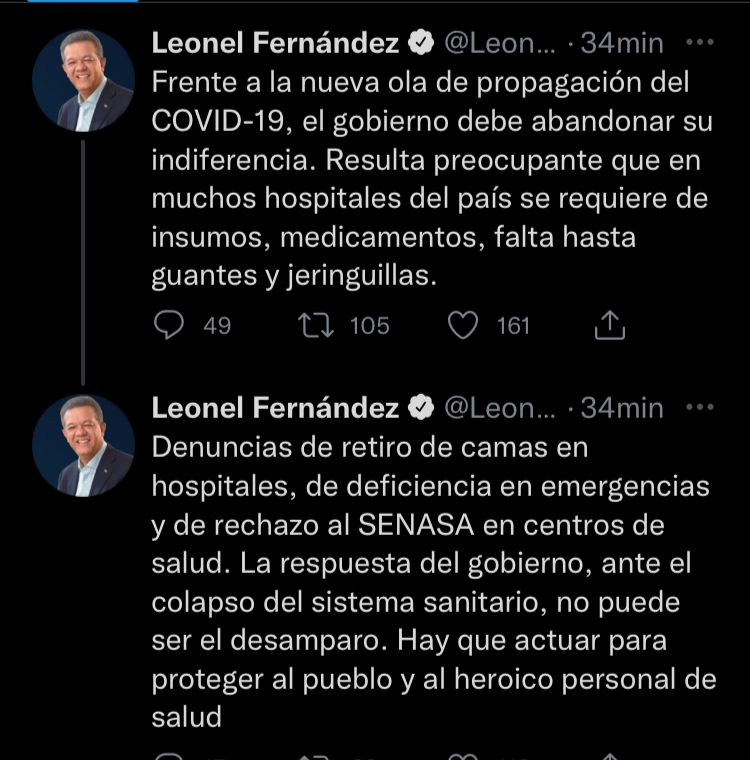The height and width of the screenshot is (760, 750).
Task: Like the first tweet with the heart icon
Action: pyautogui.click(x=463, y=325)
